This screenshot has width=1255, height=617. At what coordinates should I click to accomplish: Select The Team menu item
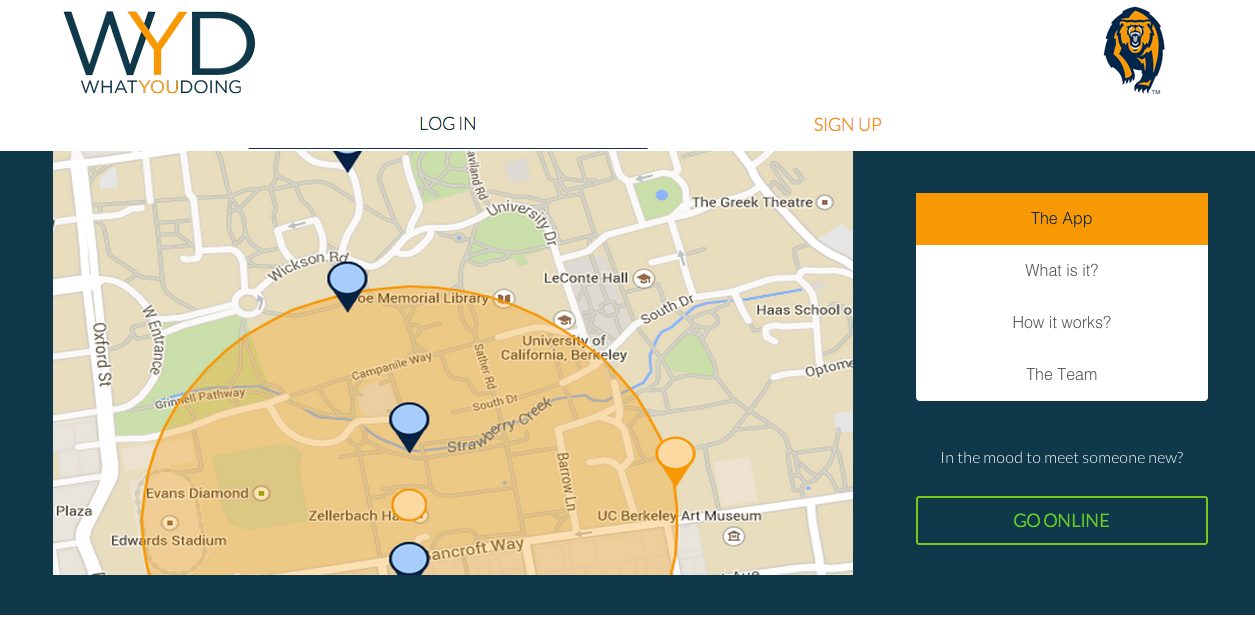(x=1062, y=375)
